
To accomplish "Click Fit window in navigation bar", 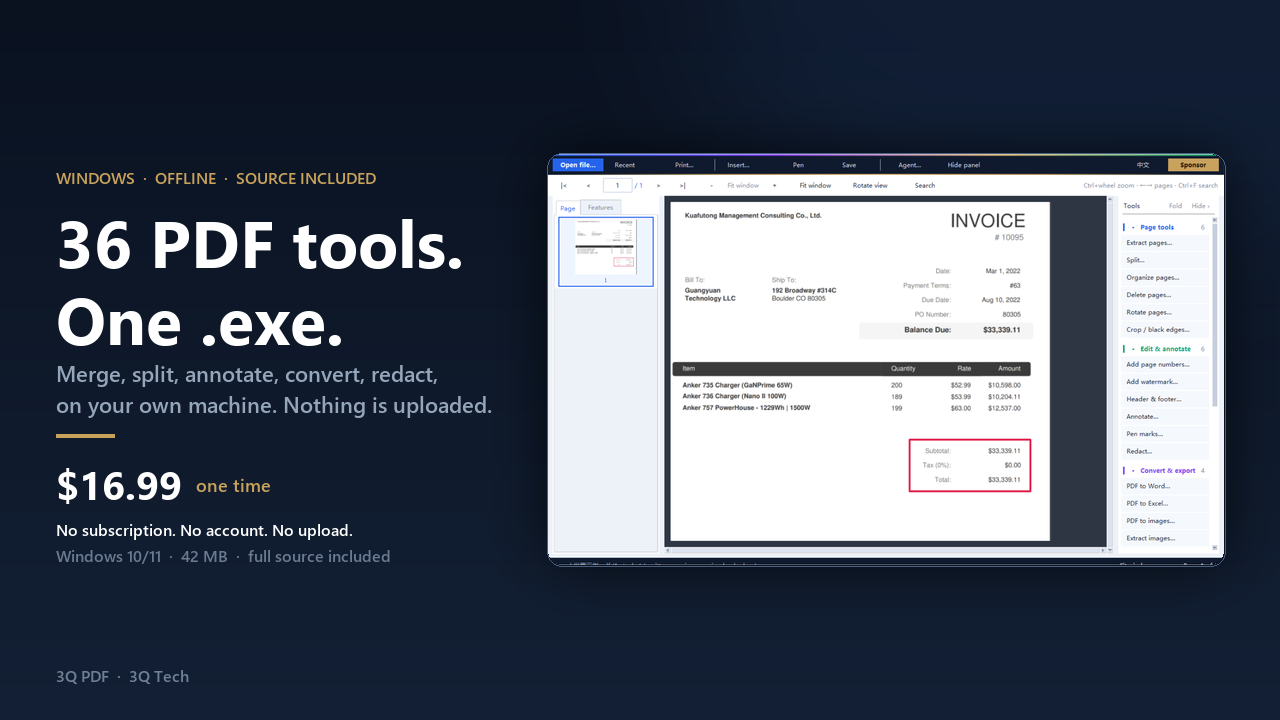I will [815, 185].
